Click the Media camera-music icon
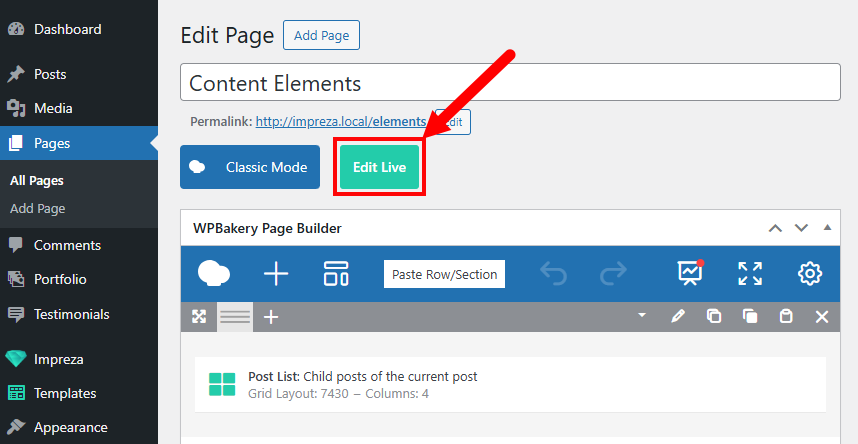Screen dimensions: 858x444 pos(16,108)
